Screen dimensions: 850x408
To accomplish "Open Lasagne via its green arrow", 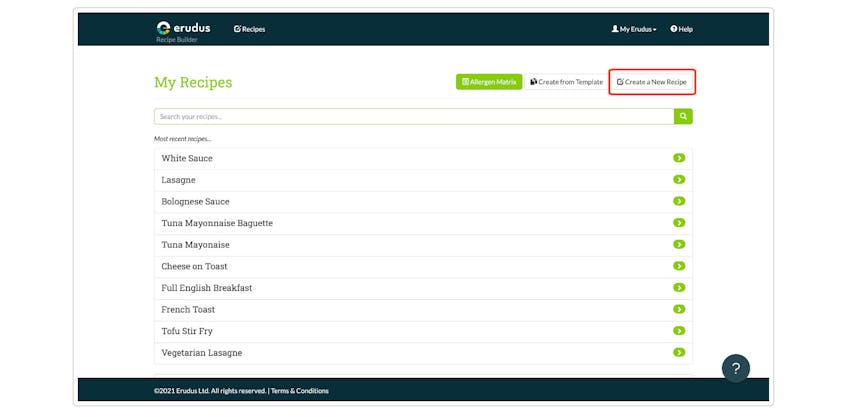I will tap(679, 179).
